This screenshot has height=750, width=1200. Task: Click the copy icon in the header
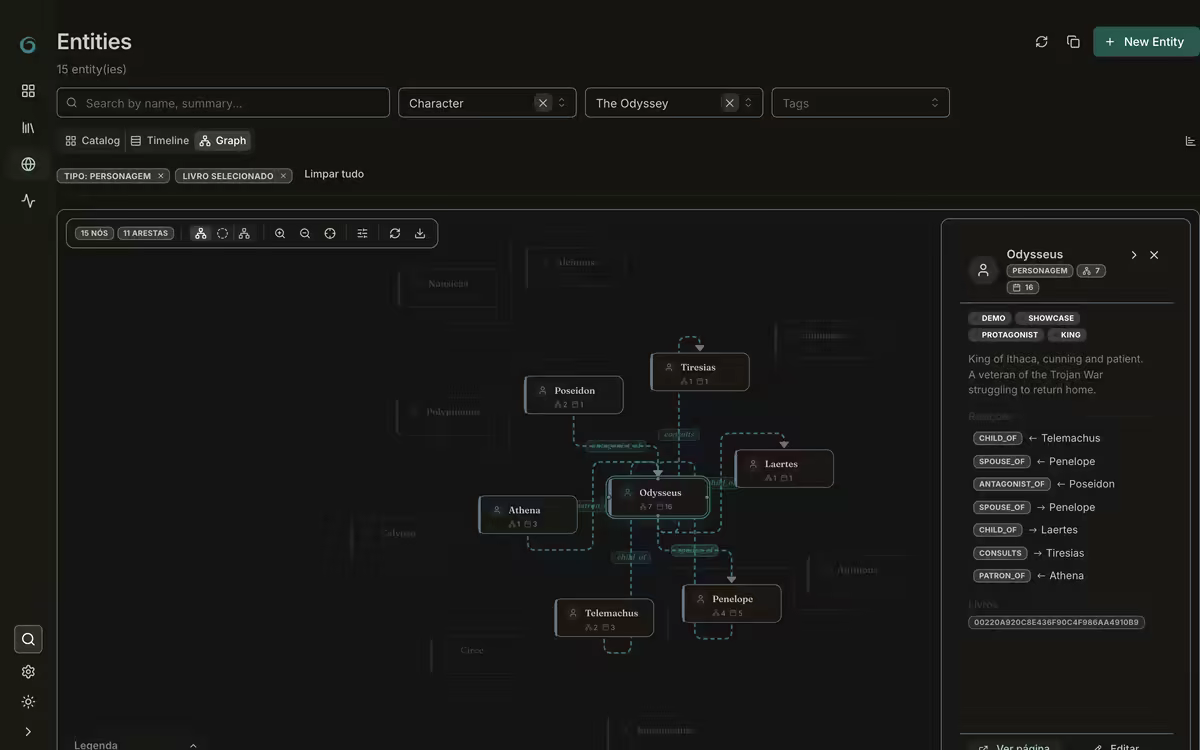tap(1073, 42)
